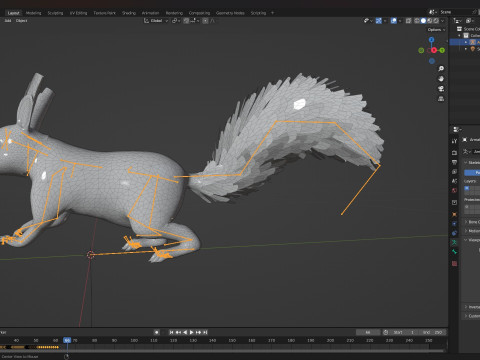Switch to solid viewport shading
This screenshot has height=360, width=480.
423,21
